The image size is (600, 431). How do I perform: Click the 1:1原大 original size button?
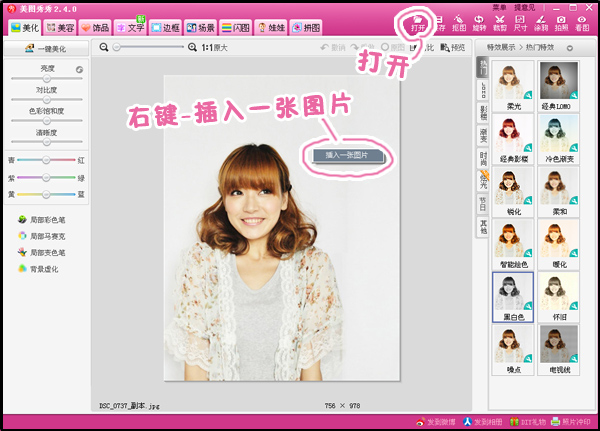click(214, 47)
